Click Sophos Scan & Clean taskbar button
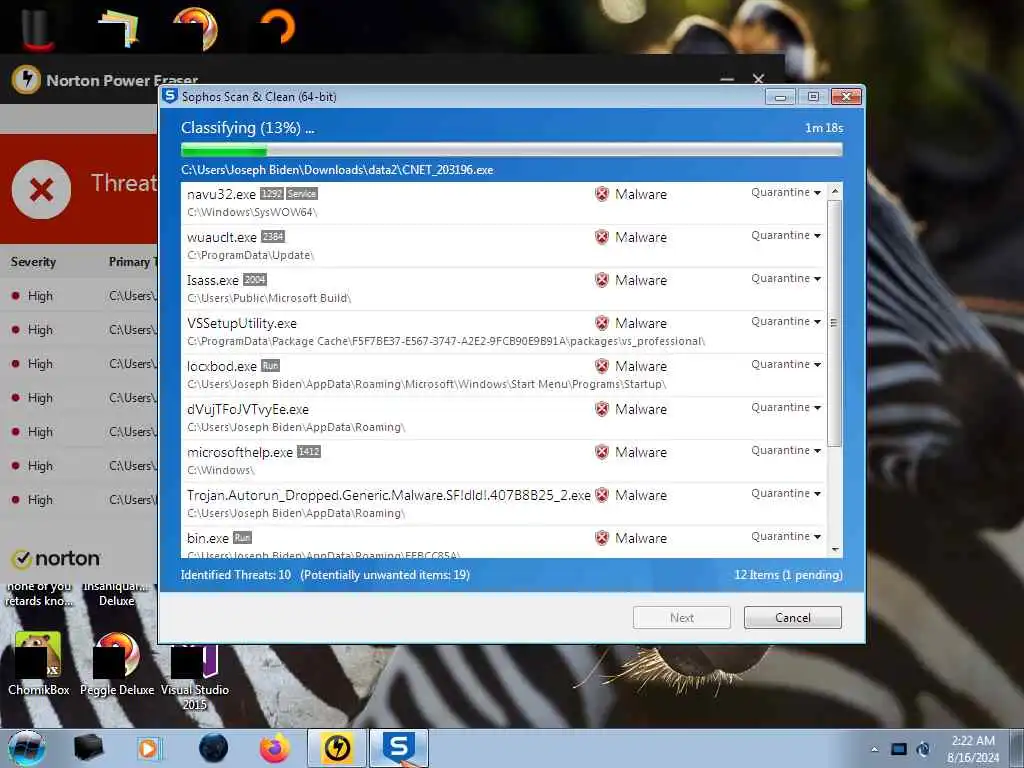Screen dimensions: 1024x768 (399, 748)
